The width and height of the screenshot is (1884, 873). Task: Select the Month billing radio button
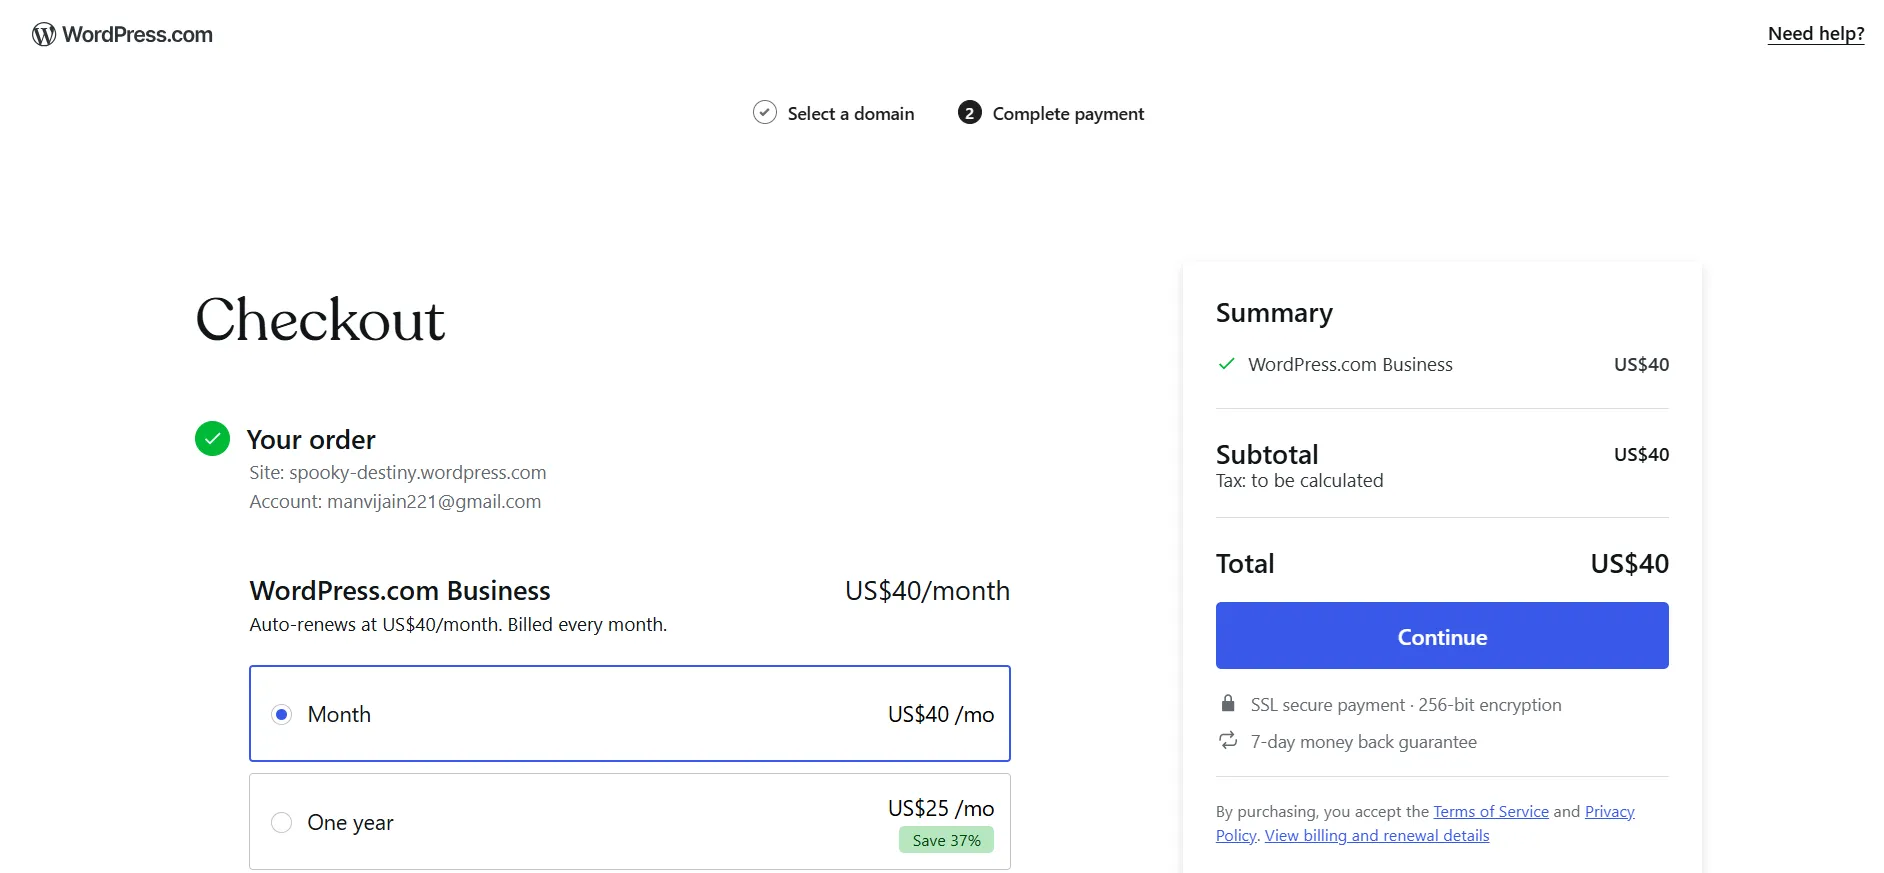(282, 714)
